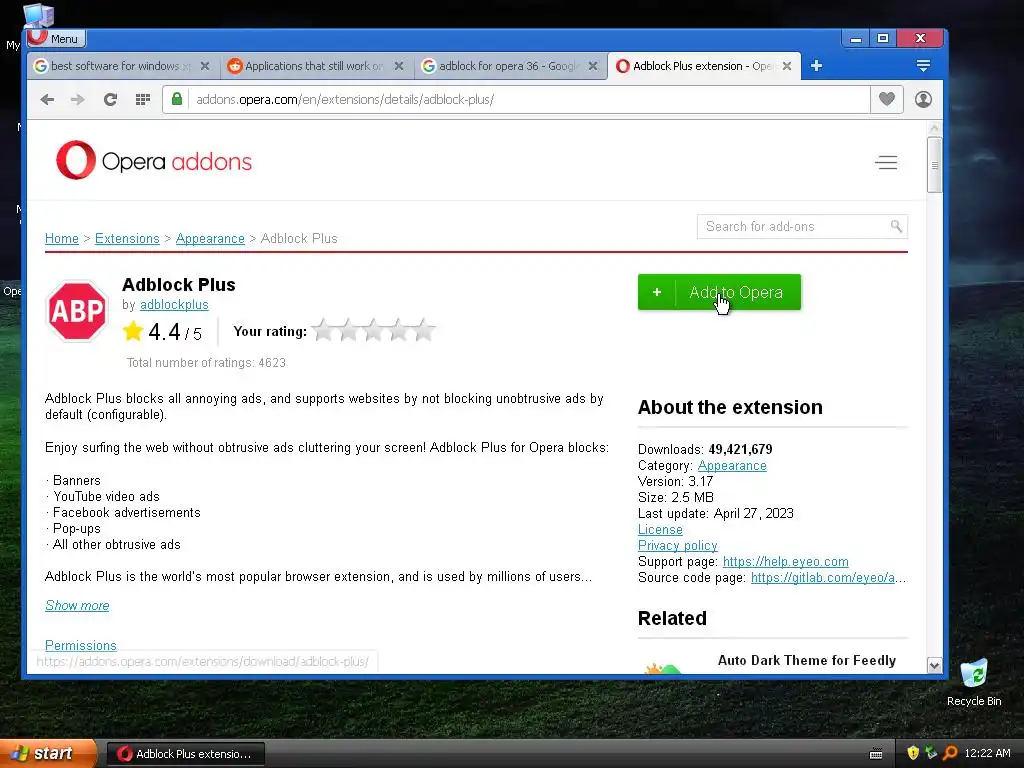Click the scrollbar down arrow
Screen dimensions: 1024x768
[935, 665]
